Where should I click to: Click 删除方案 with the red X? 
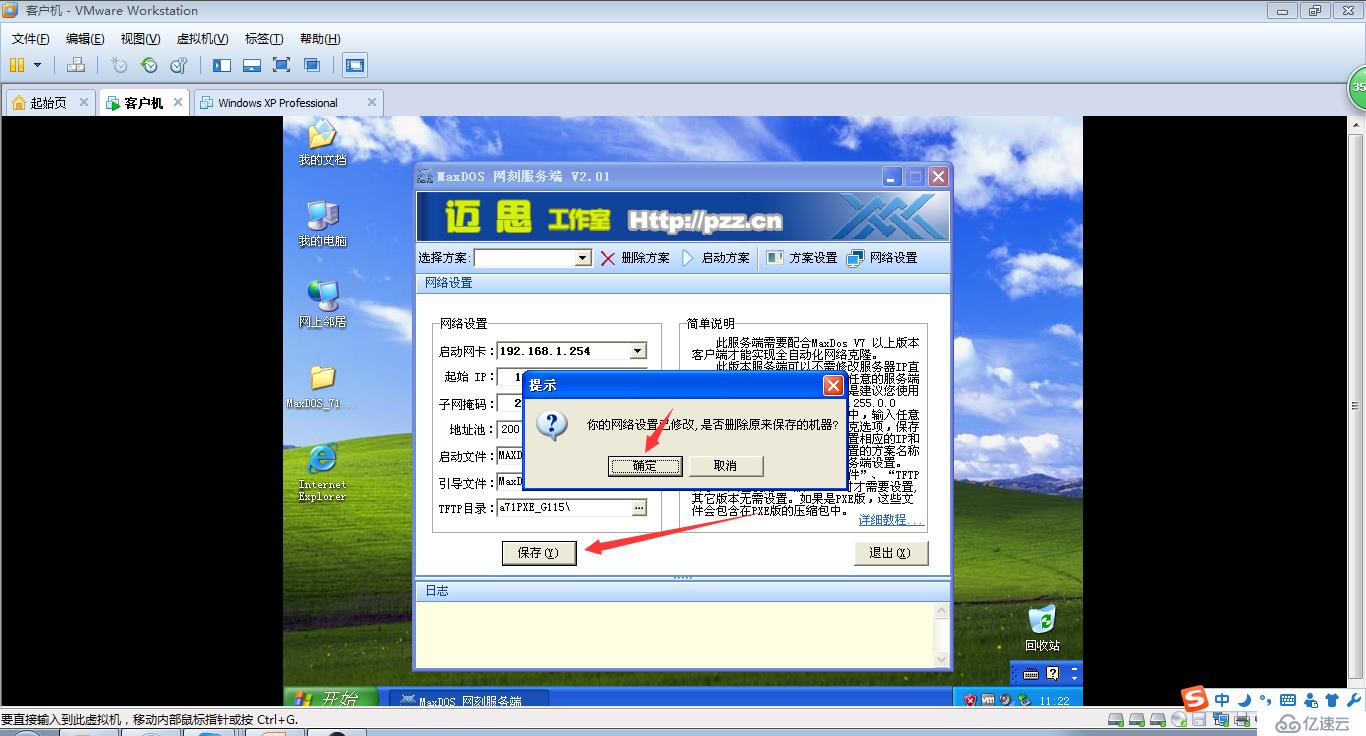coord(635,258)
